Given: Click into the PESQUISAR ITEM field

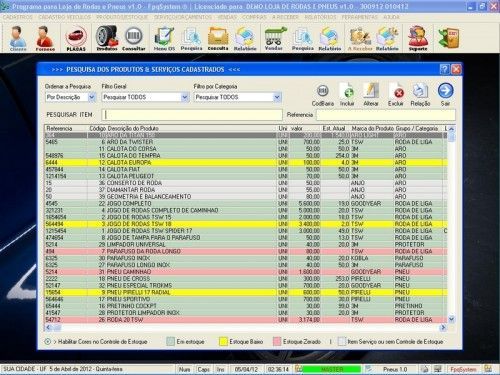Looking at the screenshot, I should [192, 115].
